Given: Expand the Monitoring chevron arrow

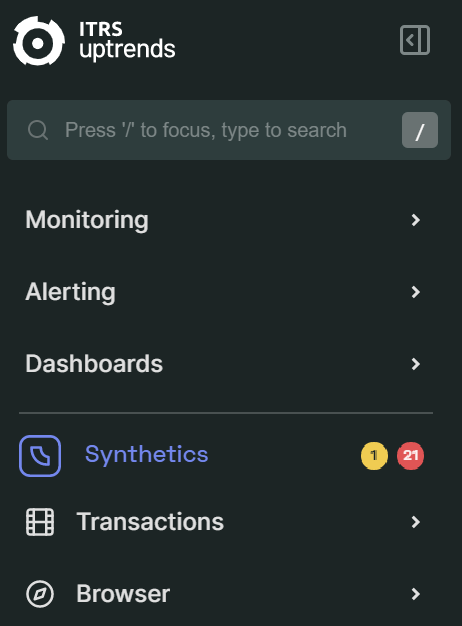Looking at the screenshot, I should pyautogui.click(x=416, y=220).
